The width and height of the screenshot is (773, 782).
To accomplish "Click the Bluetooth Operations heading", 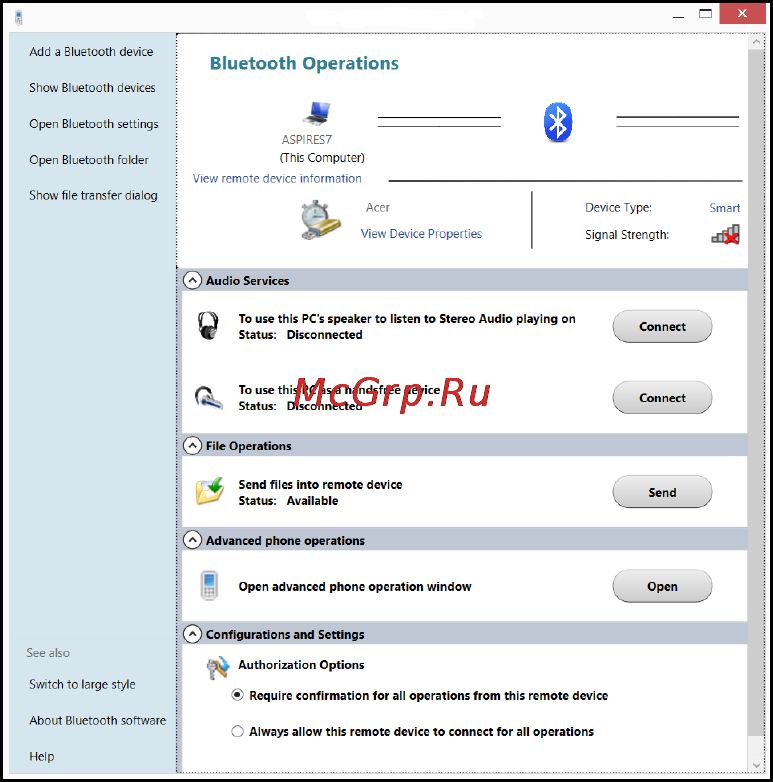I will click(304, 63).
